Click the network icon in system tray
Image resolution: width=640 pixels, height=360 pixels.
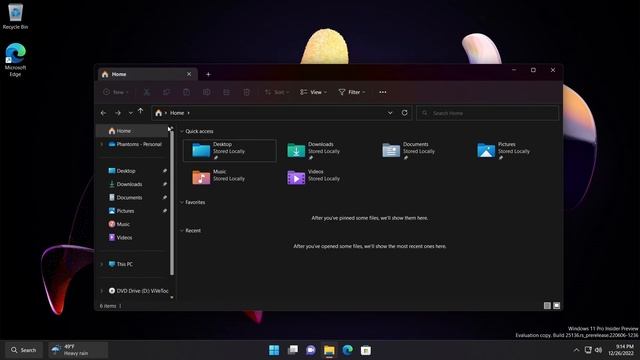point(588,350)
